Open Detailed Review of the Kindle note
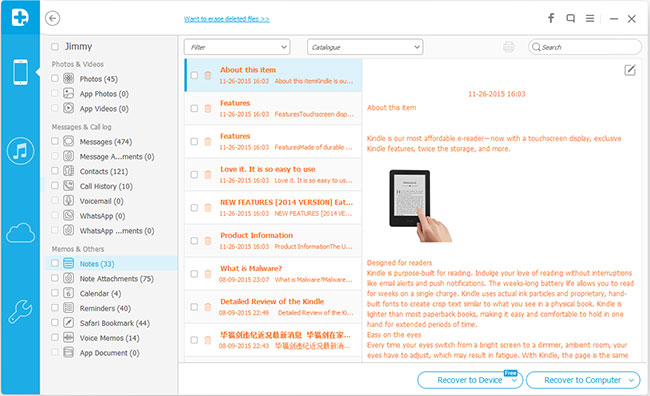This screenshot has height=396, width=650. pyautogui.click(x=274, y=307)
